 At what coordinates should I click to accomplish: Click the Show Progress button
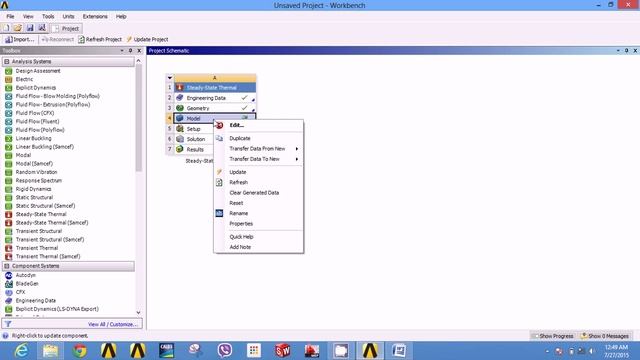pos(553,336)
